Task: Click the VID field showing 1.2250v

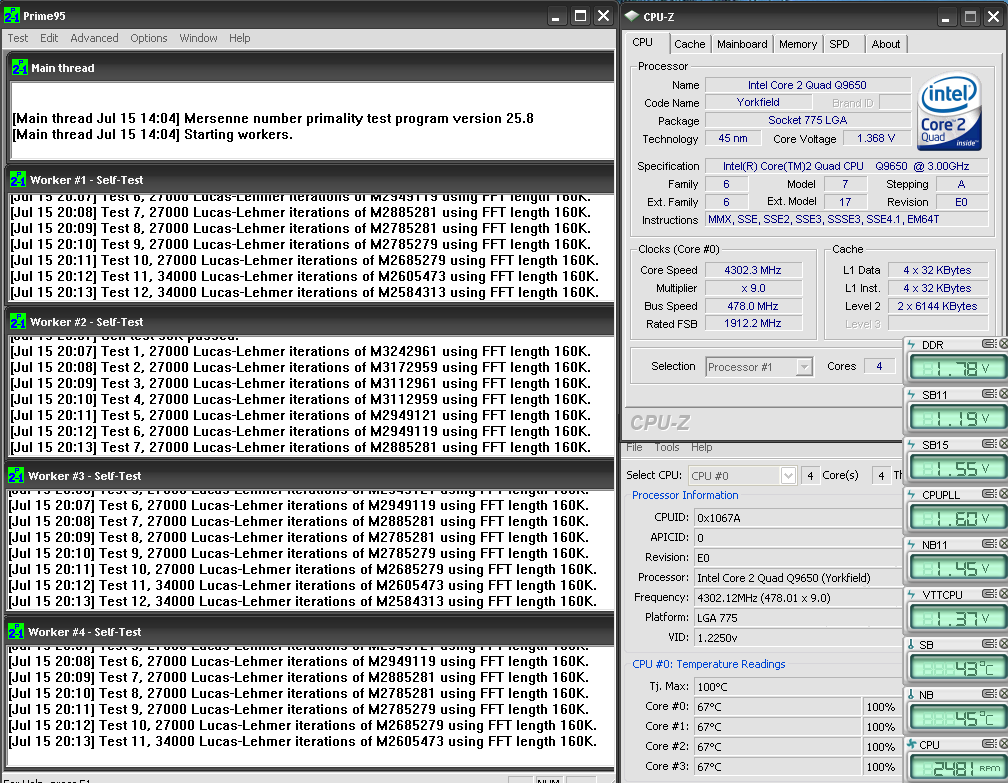Action: click(x=798, y=638)
